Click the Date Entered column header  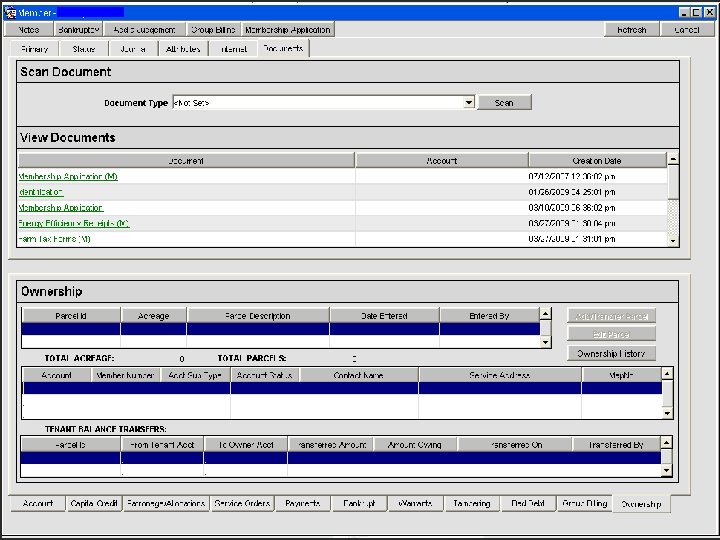384,316
